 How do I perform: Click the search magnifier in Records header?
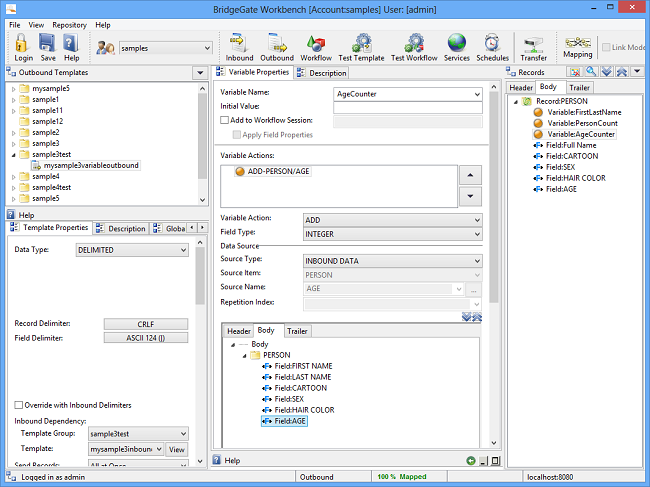591,72
